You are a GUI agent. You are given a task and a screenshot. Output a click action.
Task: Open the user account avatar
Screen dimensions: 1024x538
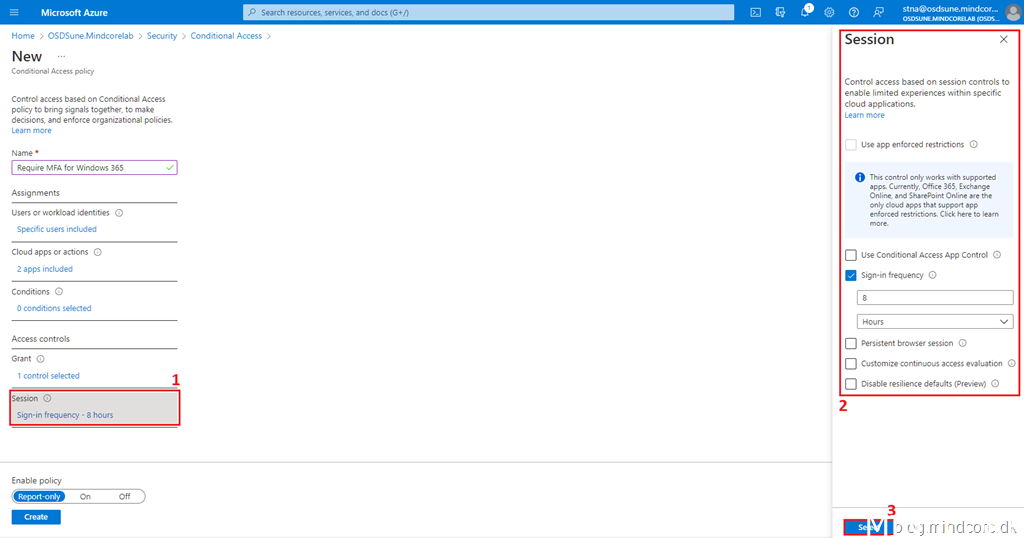(1012, 12)
